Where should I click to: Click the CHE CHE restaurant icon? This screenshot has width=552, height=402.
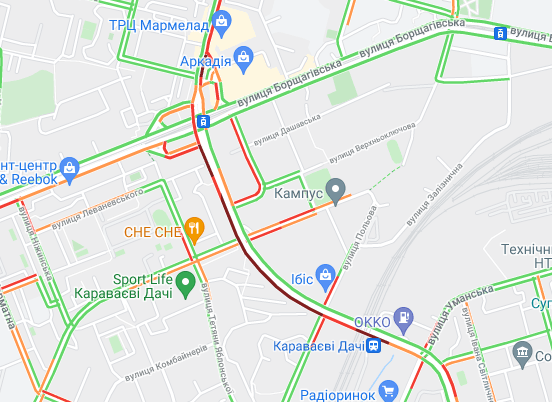[x=194, y=231]
